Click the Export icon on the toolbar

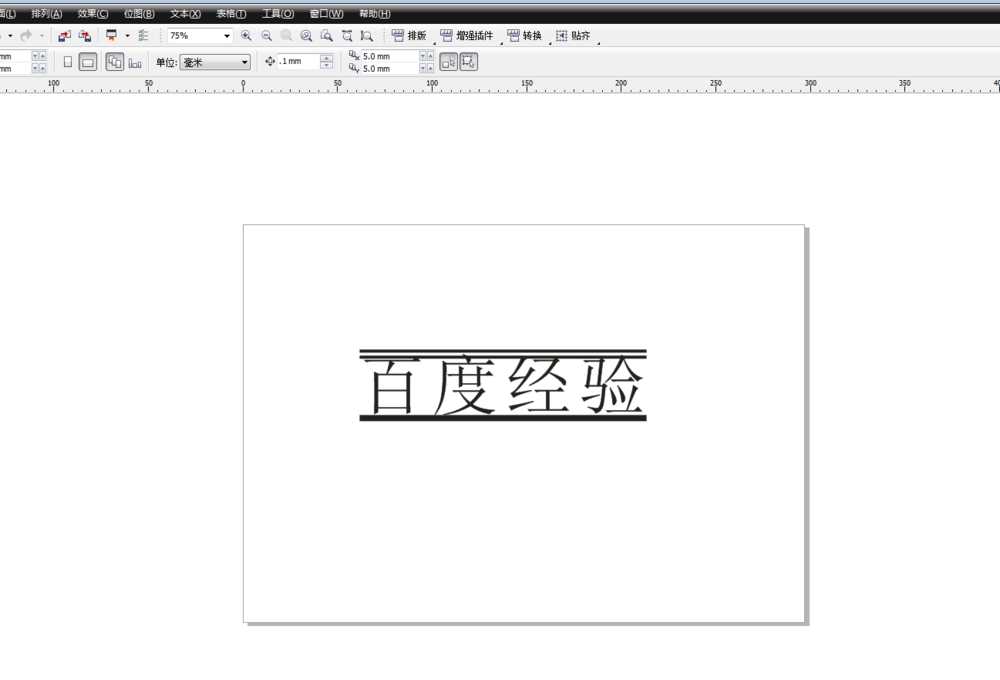point(85,35)
